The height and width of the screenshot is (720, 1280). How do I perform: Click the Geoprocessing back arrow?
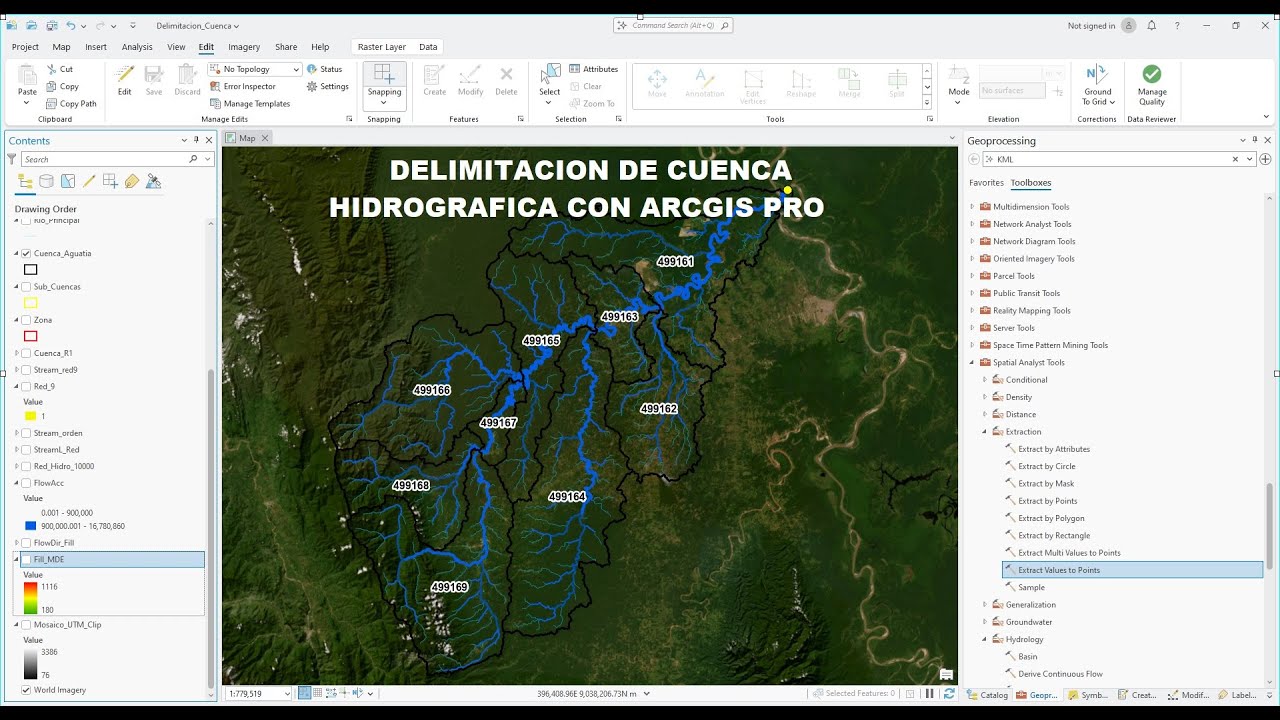coord(975,159)
